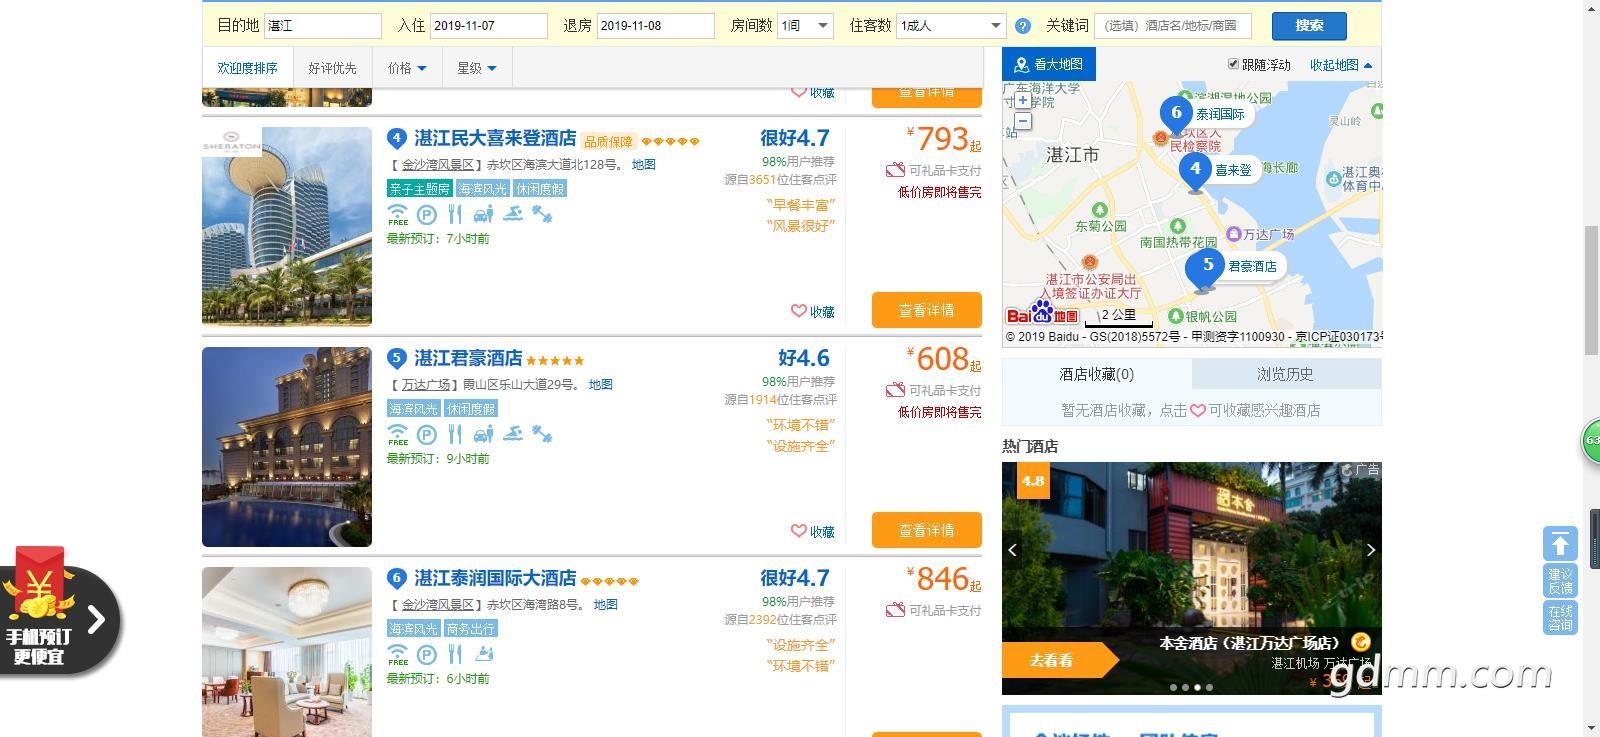Click the page vertical scrollbar thumb
1600x737 pixels.
point(1591,291)
